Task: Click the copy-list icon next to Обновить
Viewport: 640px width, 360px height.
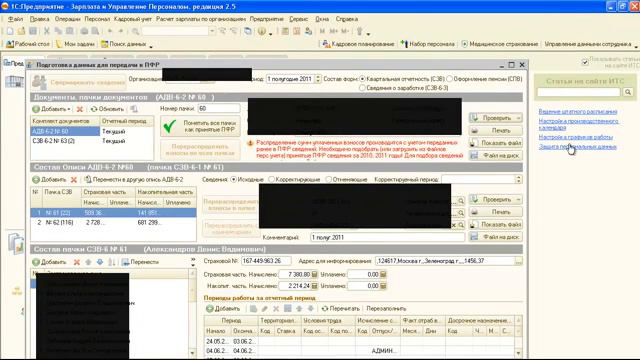Action: click(134, 109)
